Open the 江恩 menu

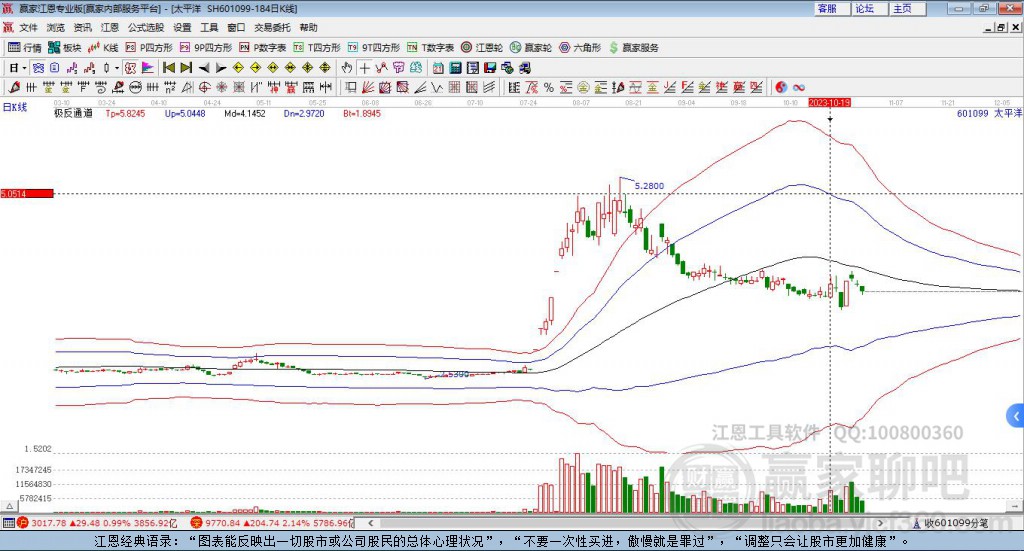click(110, 27)
